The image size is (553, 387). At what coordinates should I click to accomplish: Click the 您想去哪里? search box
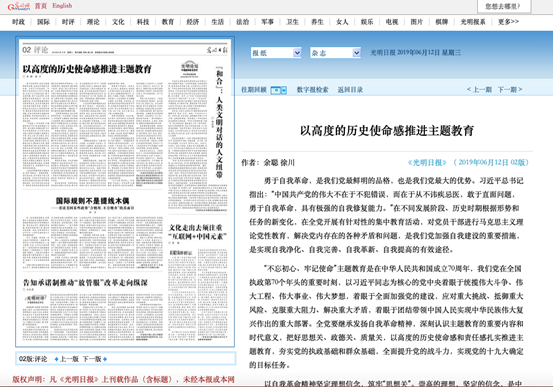pyautogui.click(x=504, y=6)
